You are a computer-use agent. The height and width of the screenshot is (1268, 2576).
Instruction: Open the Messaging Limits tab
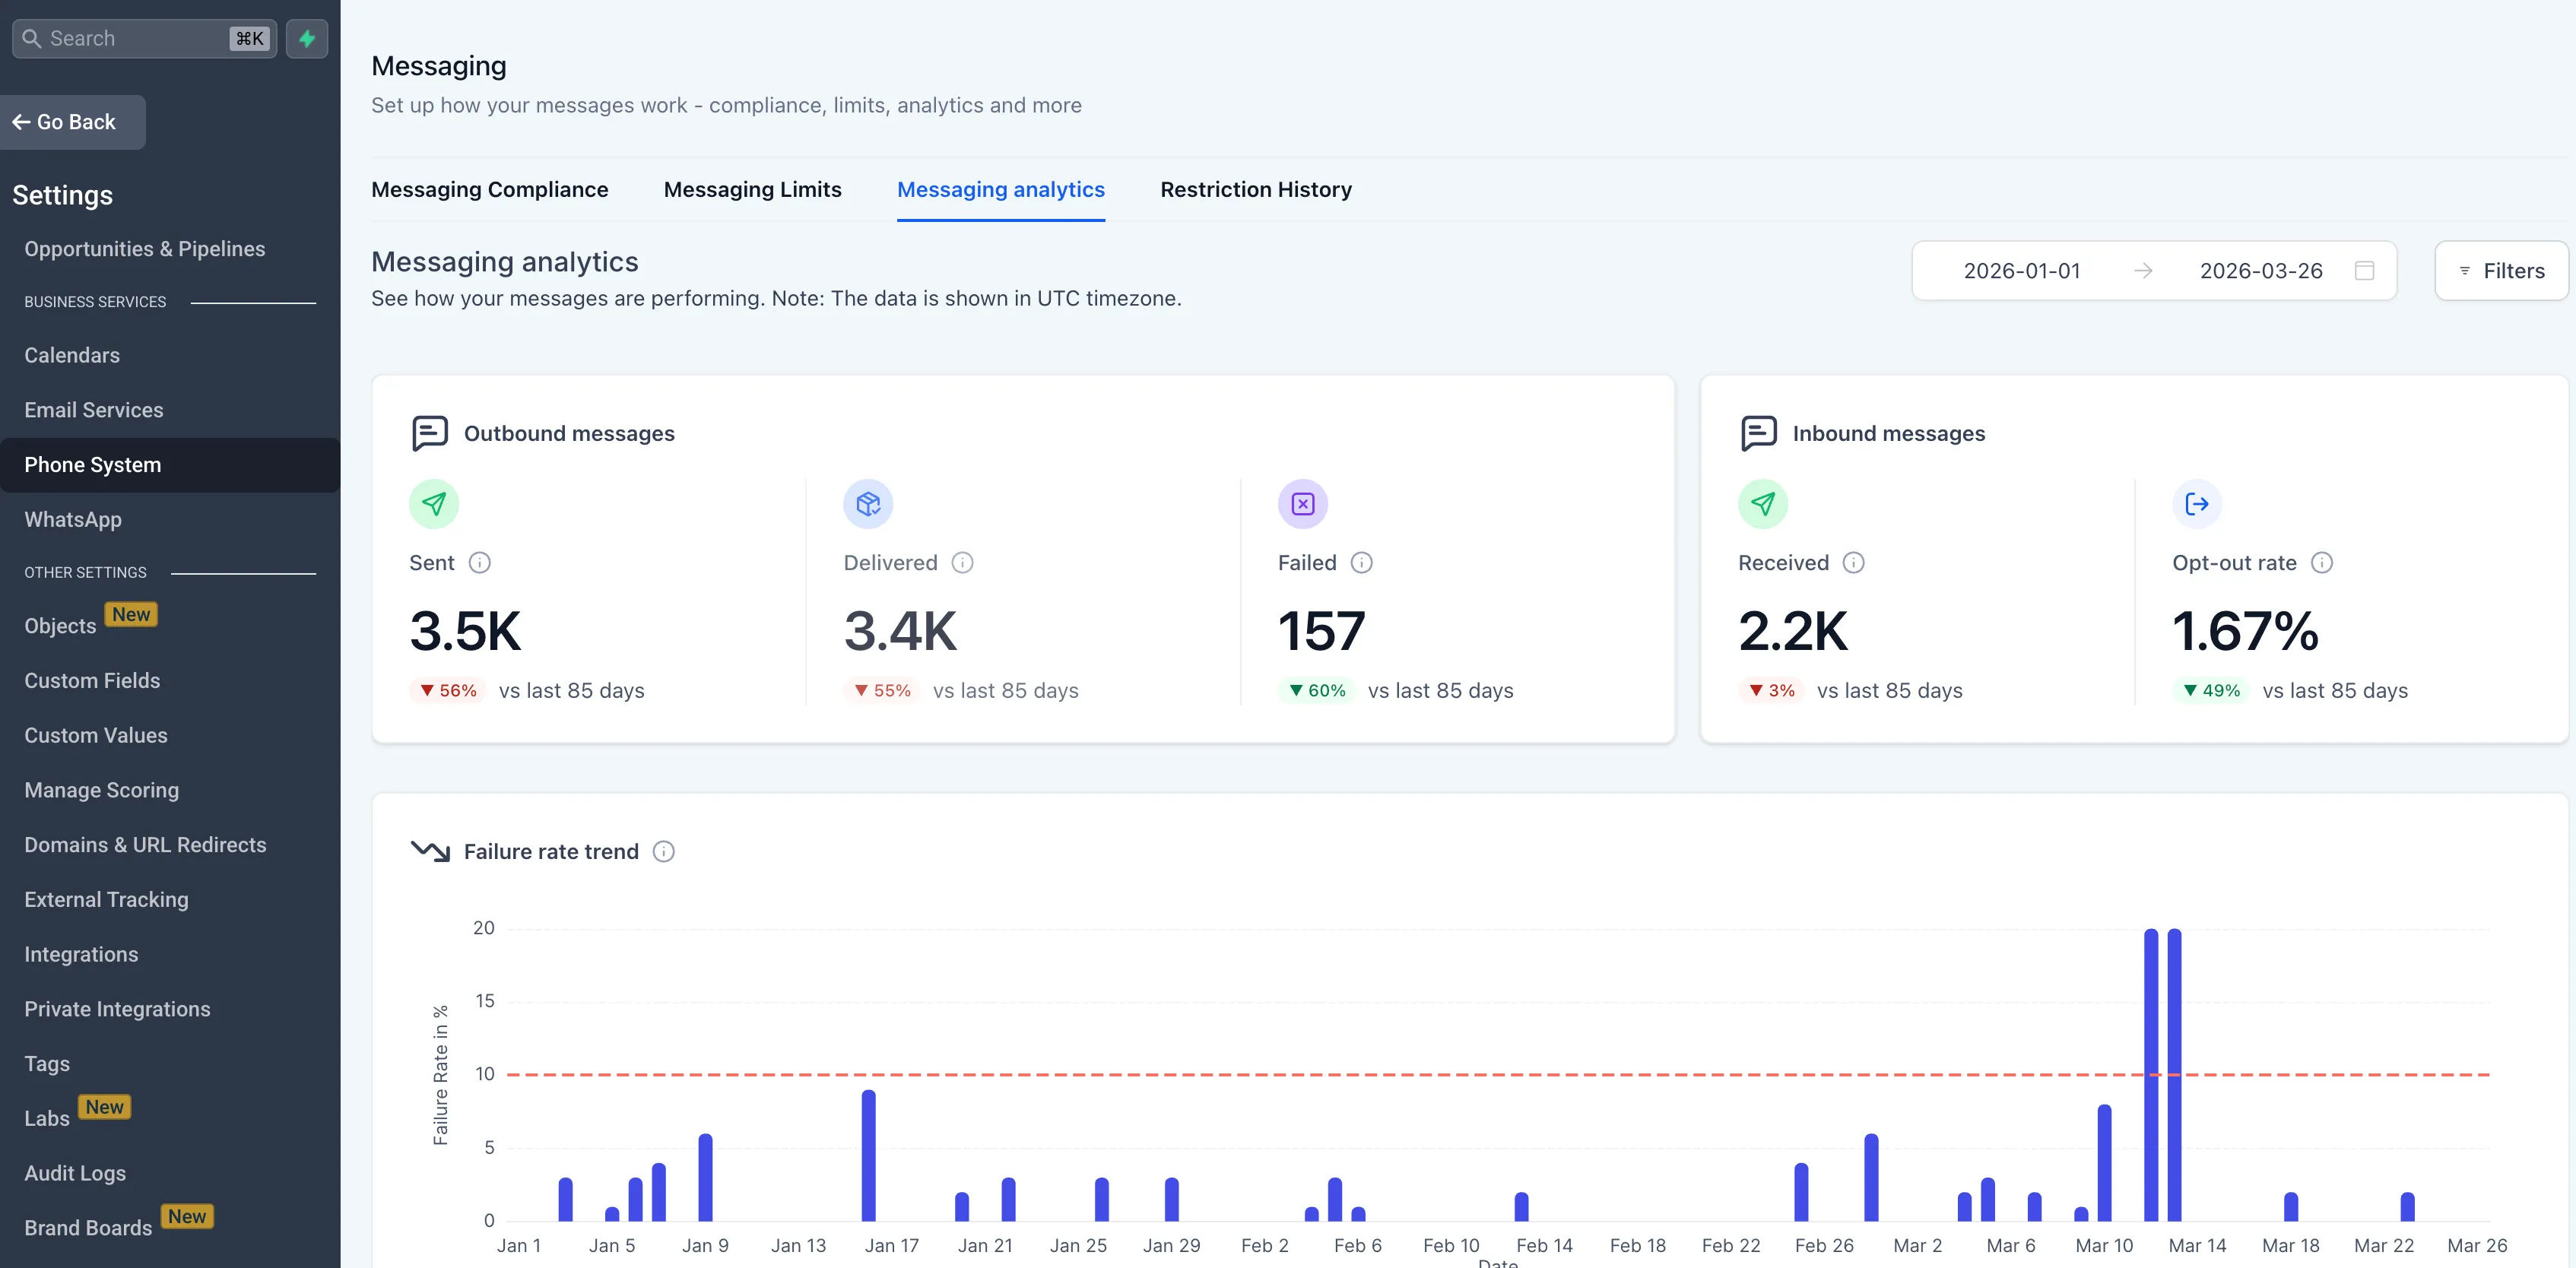tap(752, 189)
